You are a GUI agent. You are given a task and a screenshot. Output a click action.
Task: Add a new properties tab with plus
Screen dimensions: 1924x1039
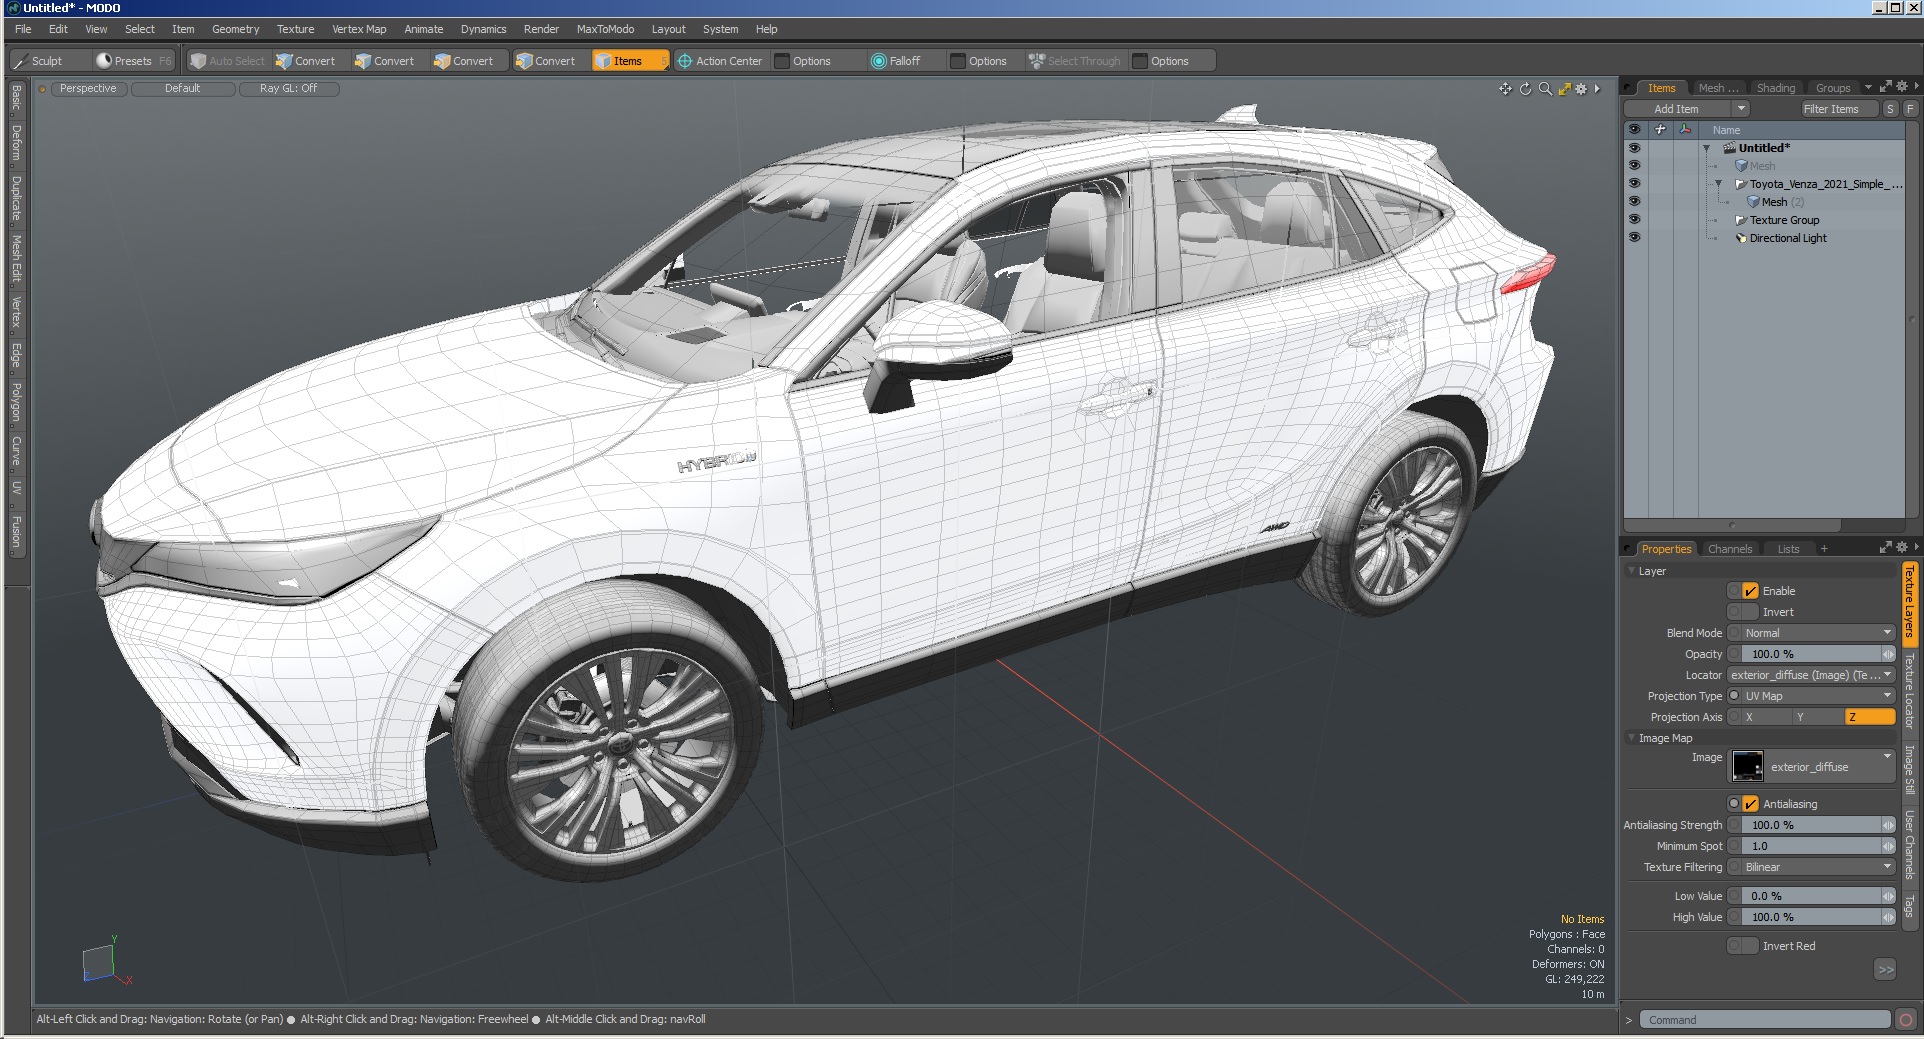tap(1823, 548)
